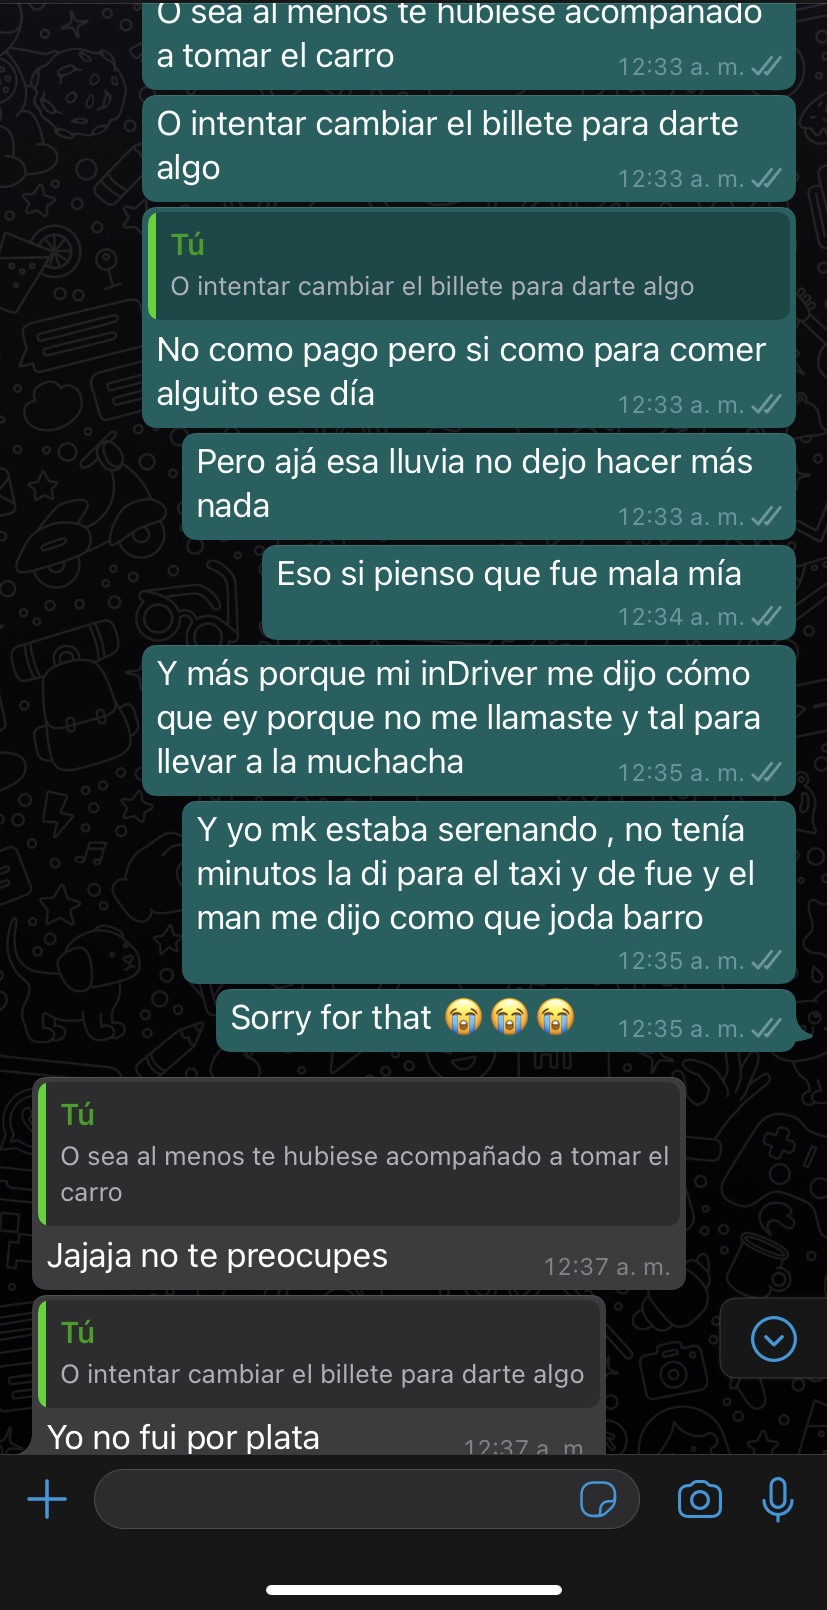Tap the plus attachment icon
Screen dimensions: 827x1610
[x=47, y=1499]
